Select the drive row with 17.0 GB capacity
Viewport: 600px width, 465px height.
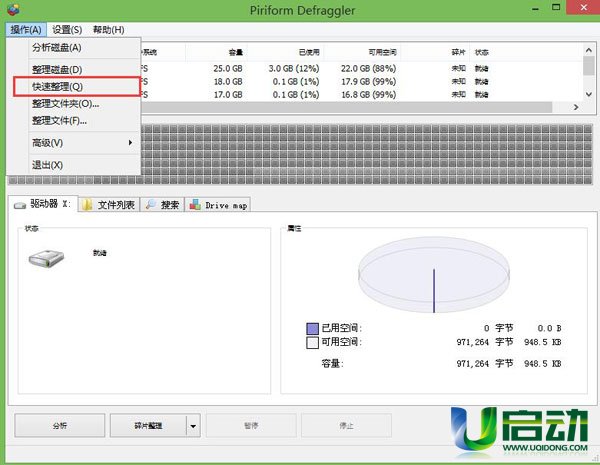(x=362, y=95)
